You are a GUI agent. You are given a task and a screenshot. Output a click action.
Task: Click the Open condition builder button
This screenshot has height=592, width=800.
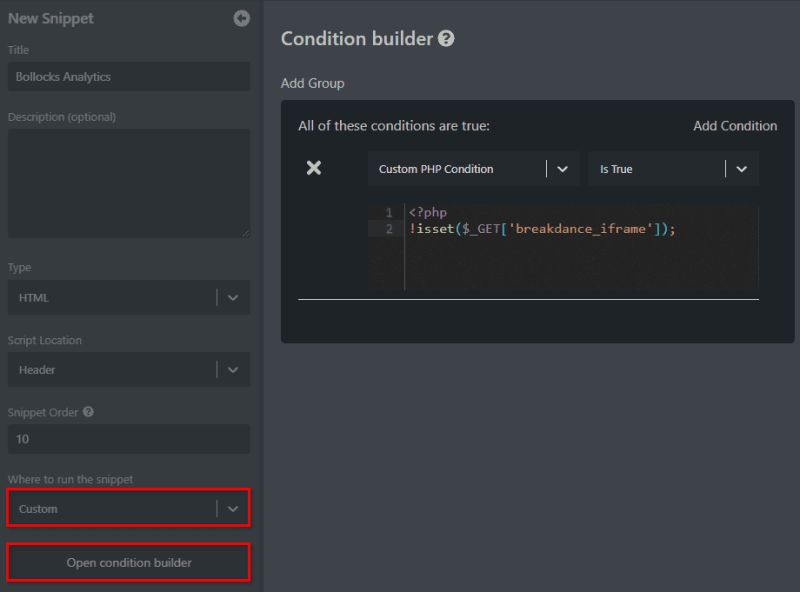pyautogui.click(x=128, y=562)
